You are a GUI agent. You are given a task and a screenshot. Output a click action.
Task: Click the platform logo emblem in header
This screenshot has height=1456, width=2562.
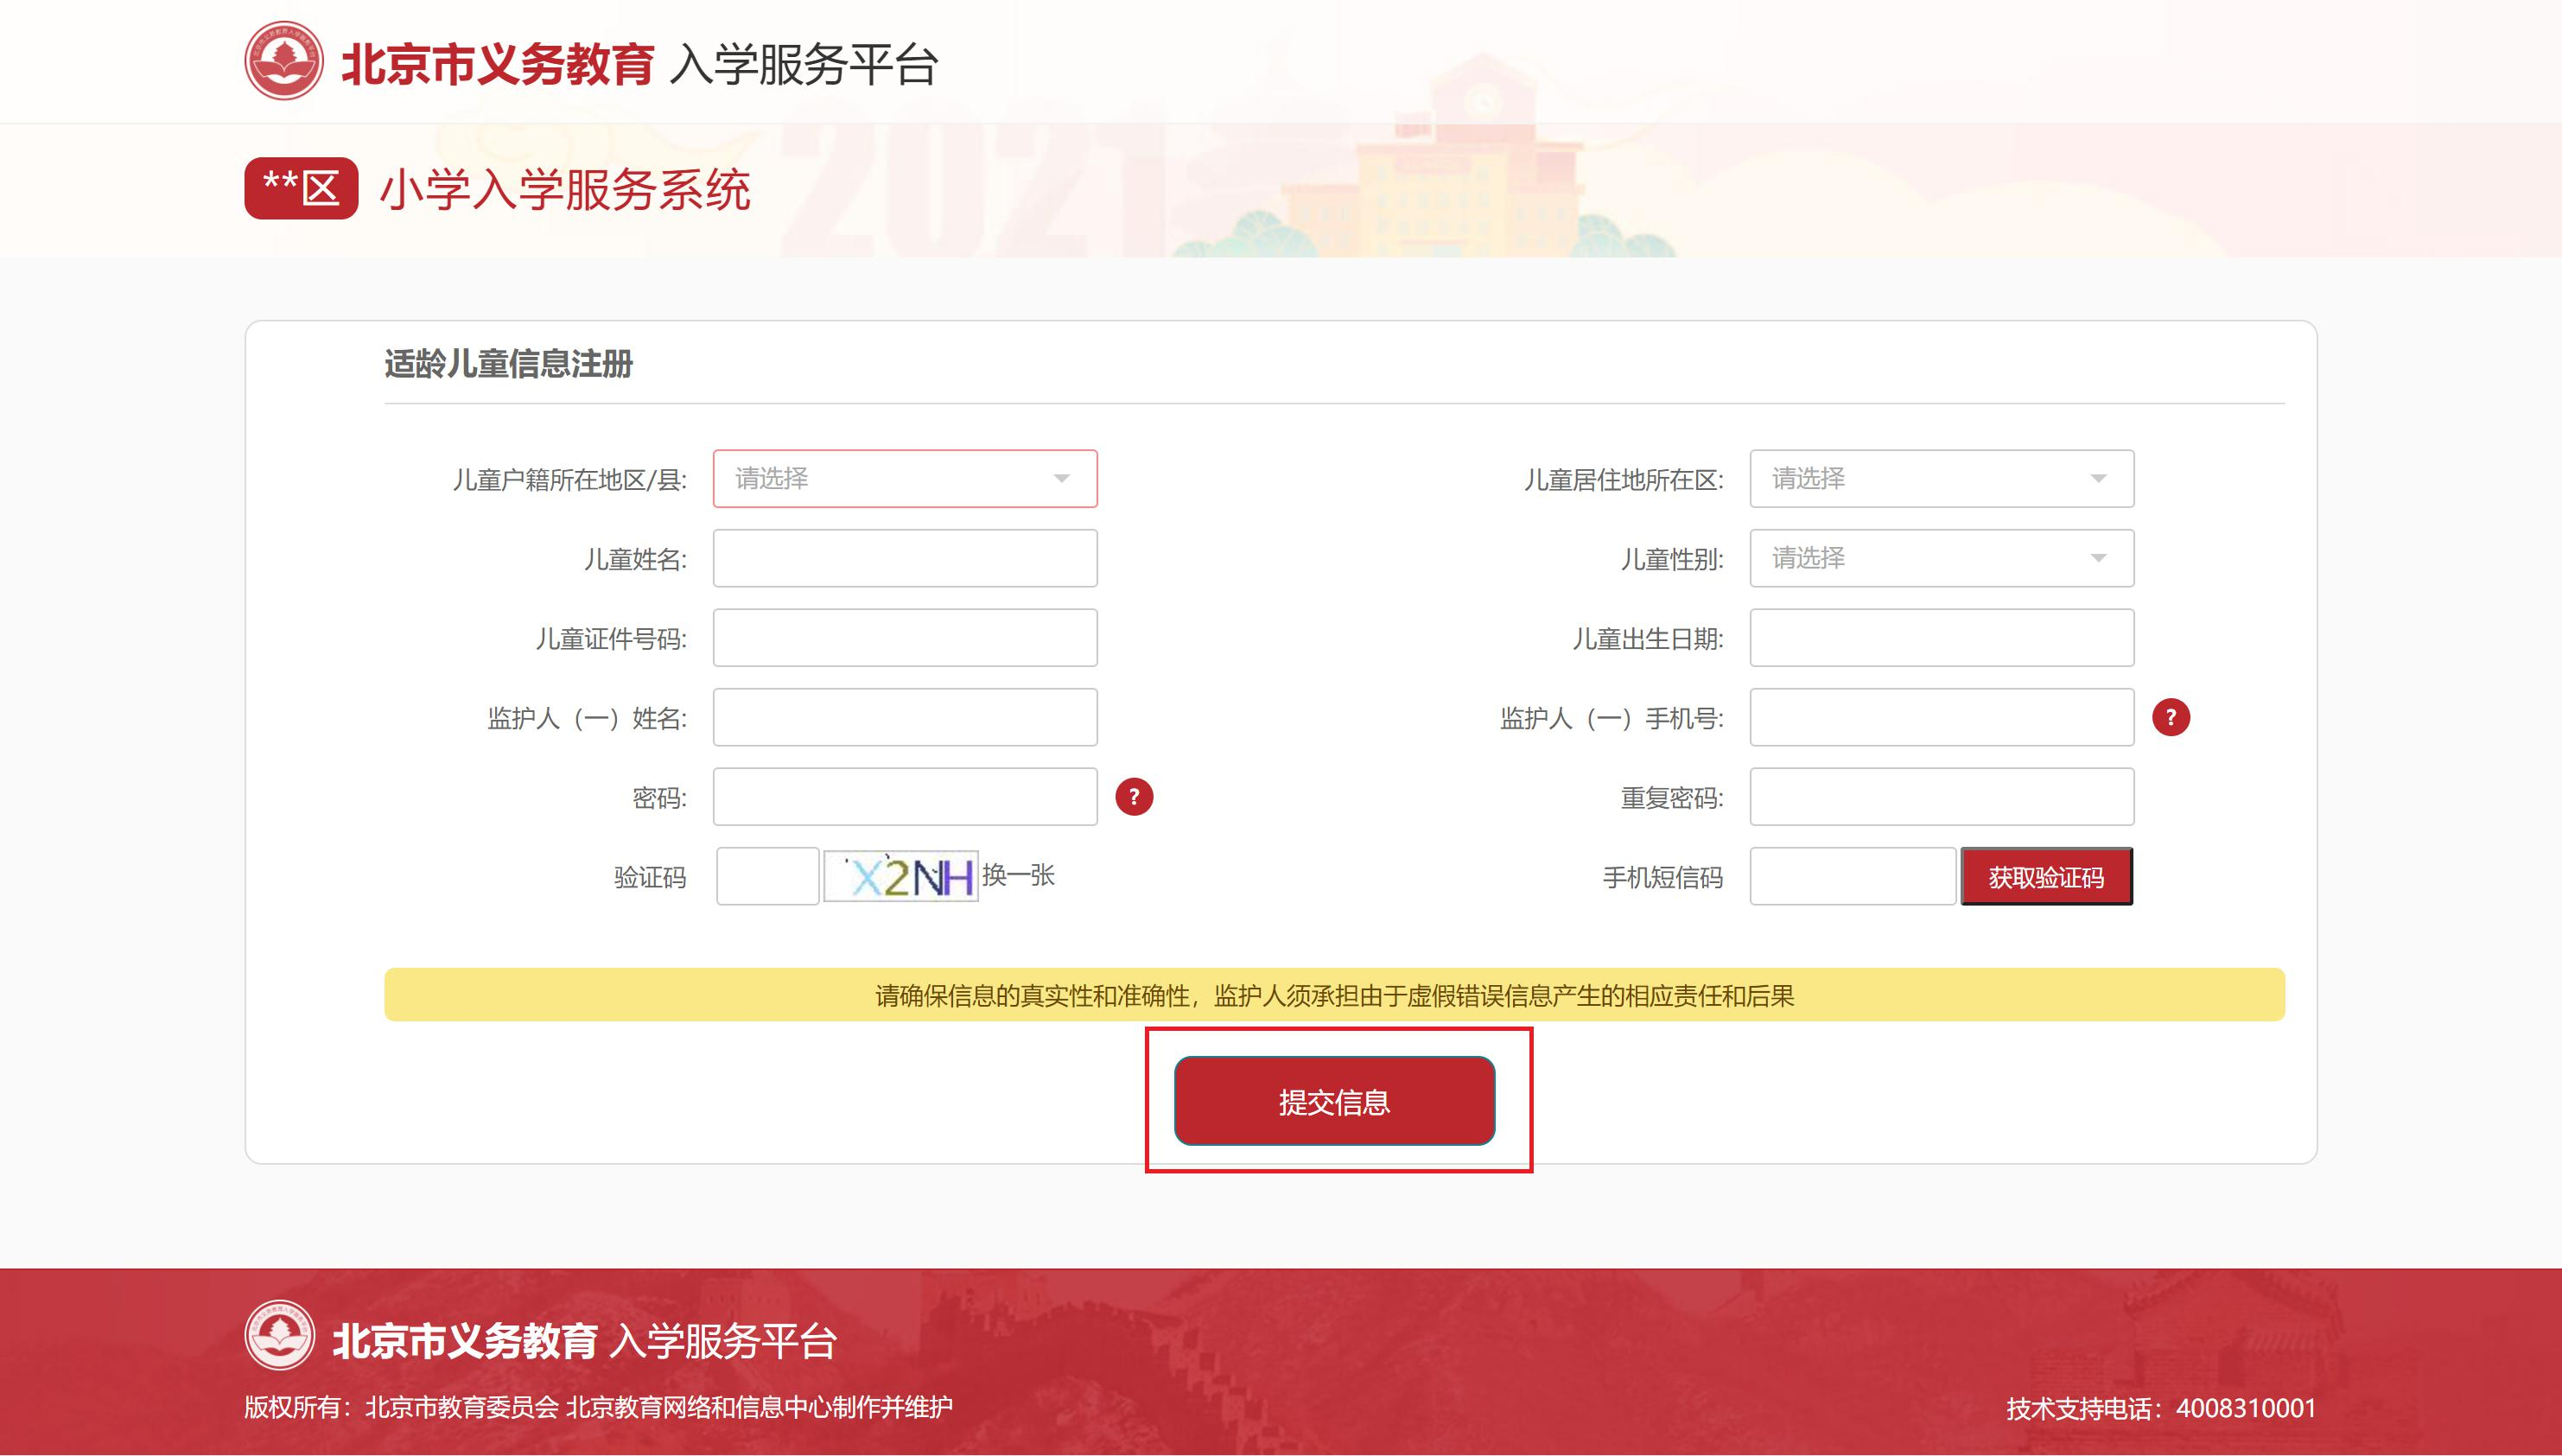(284, 62)
